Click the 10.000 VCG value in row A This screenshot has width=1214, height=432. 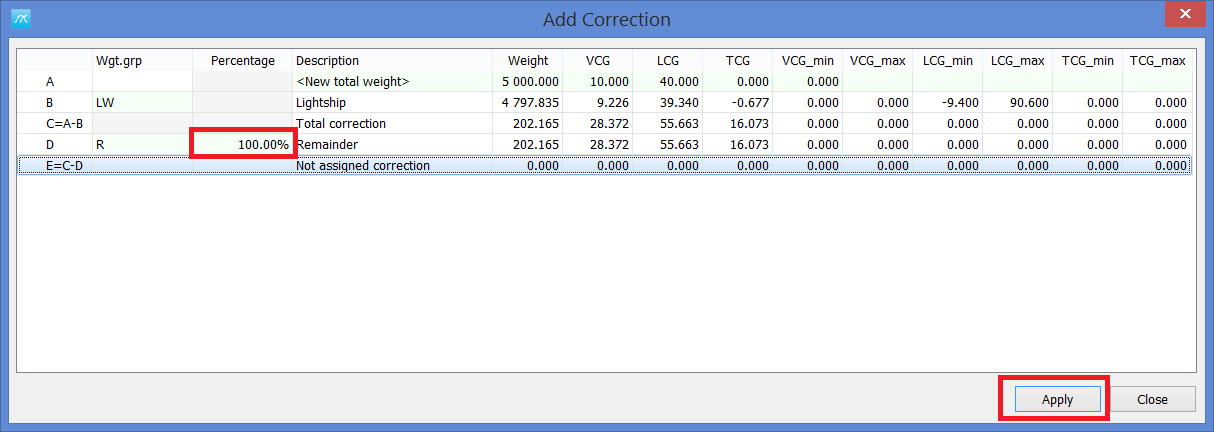(597, 81)
